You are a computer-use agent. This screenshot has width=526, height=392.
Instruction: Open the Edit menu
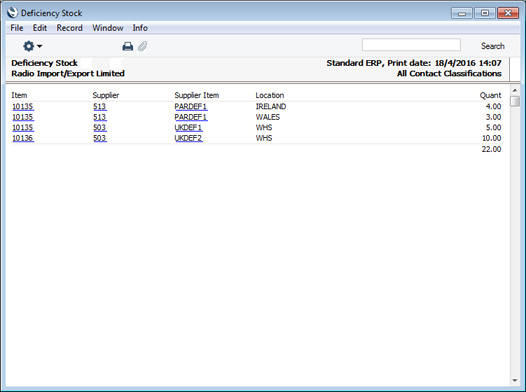[40, 28]
